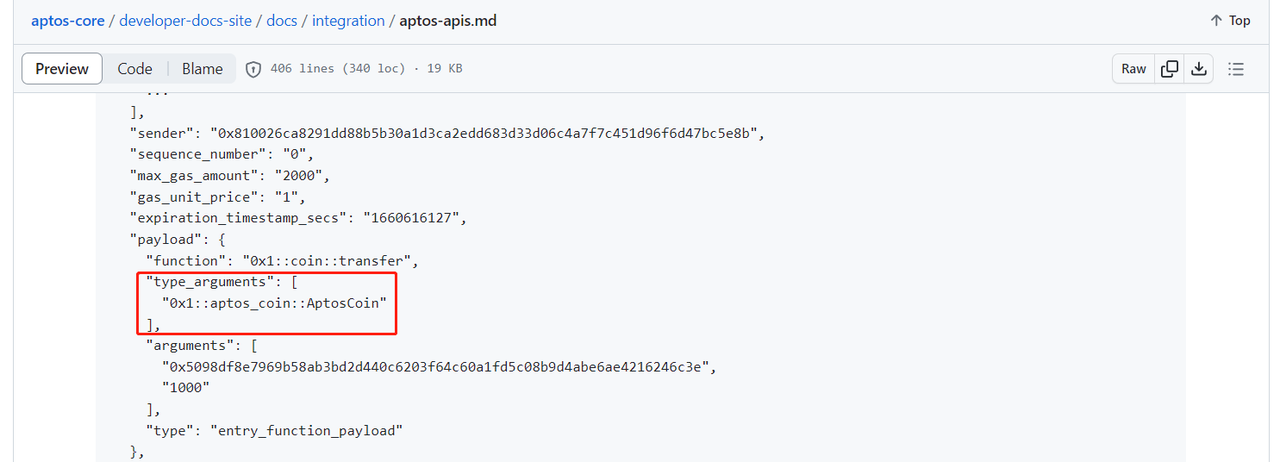Image resolution: width=1280 pixels, height=462 pixels.
Task: Click the "0x1::aptos_coin::AptosCoin" value
Action: 274,303
